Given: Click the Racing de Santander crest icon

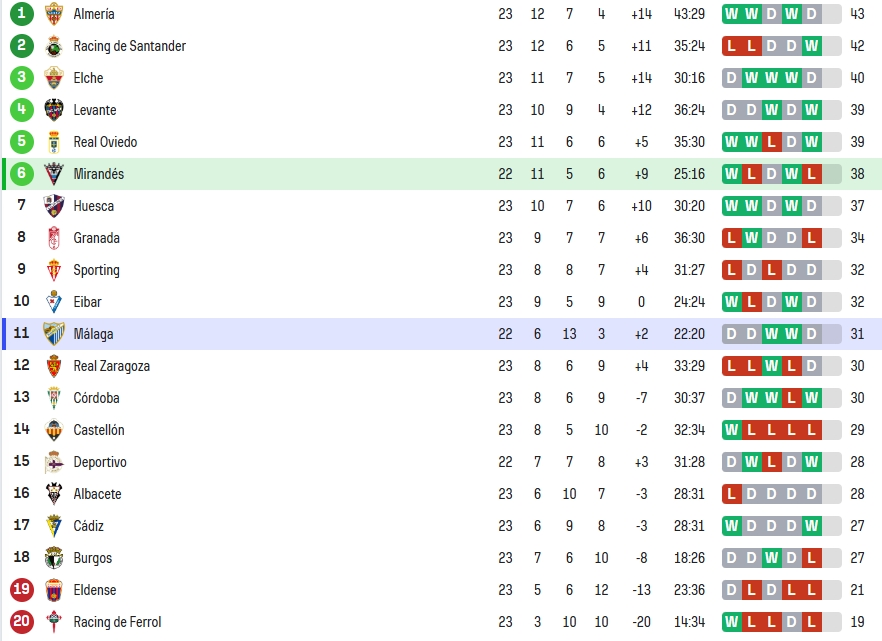Looking at the screenshot, I should point(54,46).
